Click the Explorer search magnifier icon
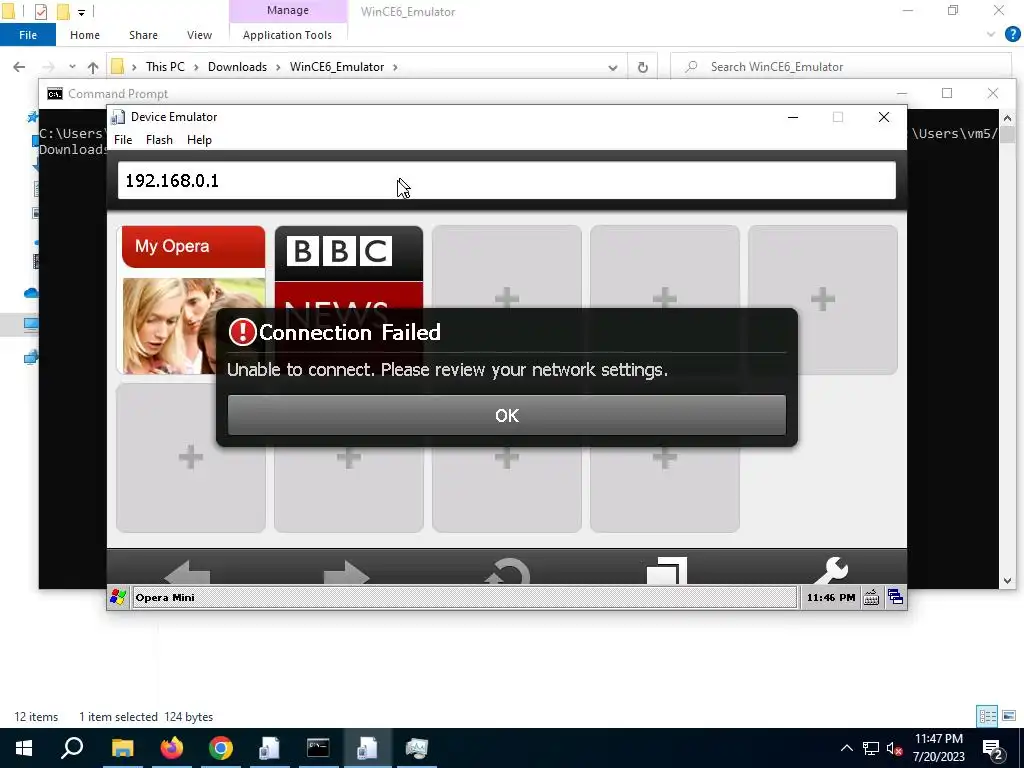Image resolution: width=1024 pixels, height=768 pixels. (x=692, y=67)
